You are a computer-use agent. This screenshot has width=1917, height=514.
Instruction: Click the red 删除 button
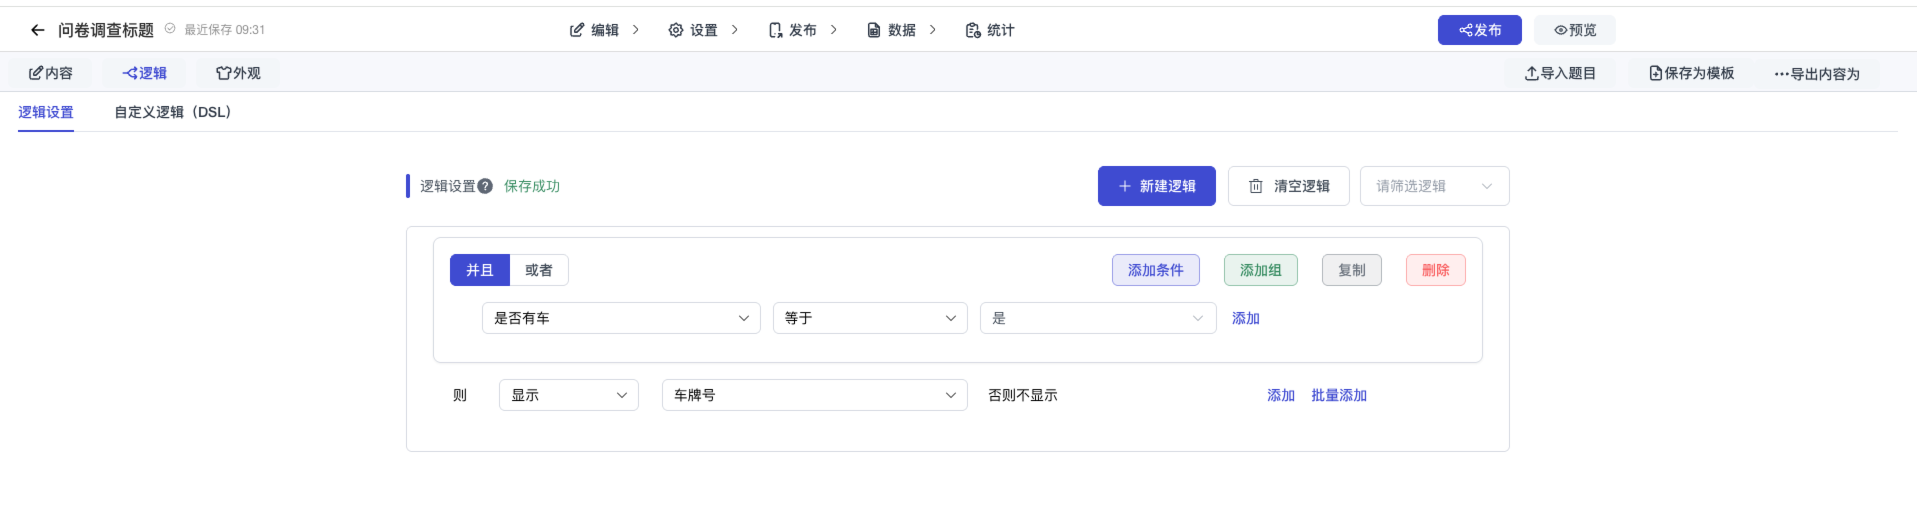tap(1435, 270)
